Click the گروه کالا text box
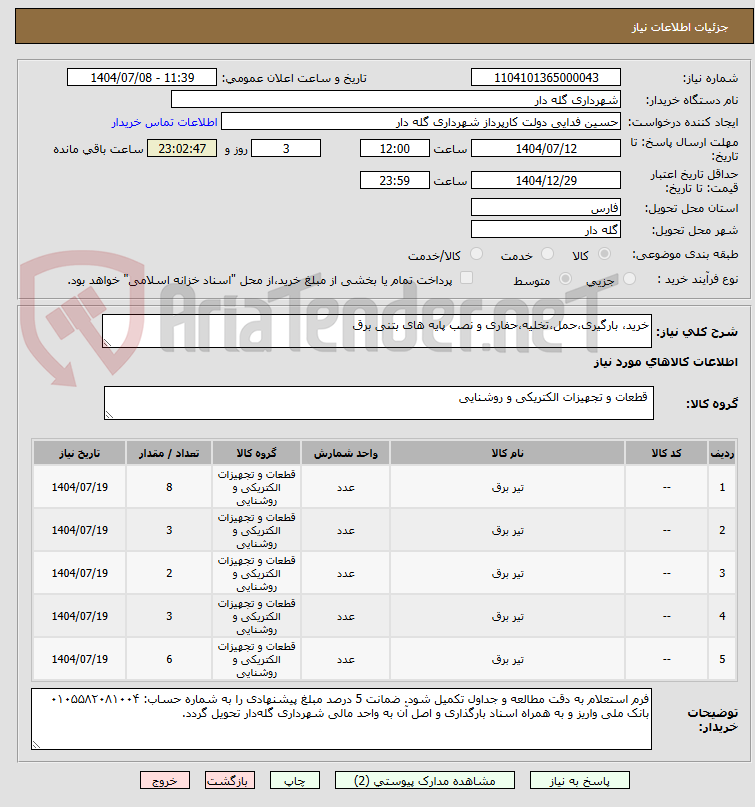This screenshot has height=807, width=755. coord(379,403)
